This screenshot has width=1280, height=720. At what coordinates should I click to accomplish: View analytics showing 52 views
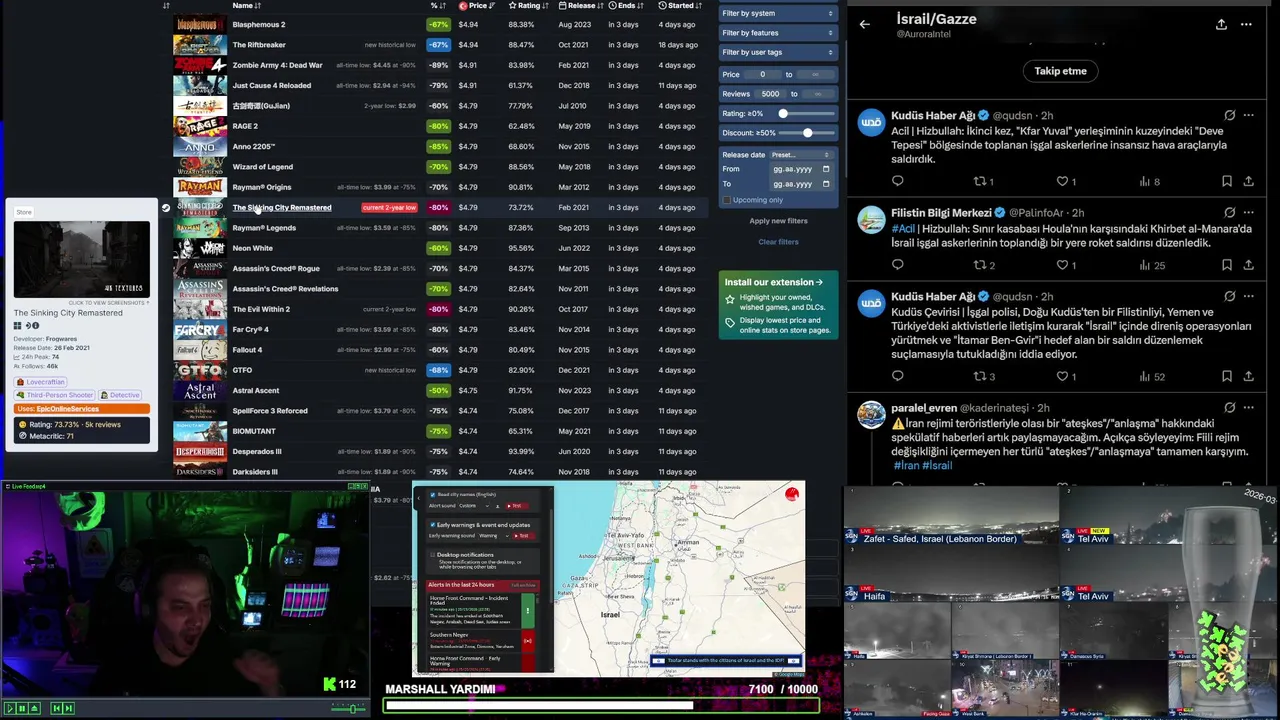tap(1152, 376)
